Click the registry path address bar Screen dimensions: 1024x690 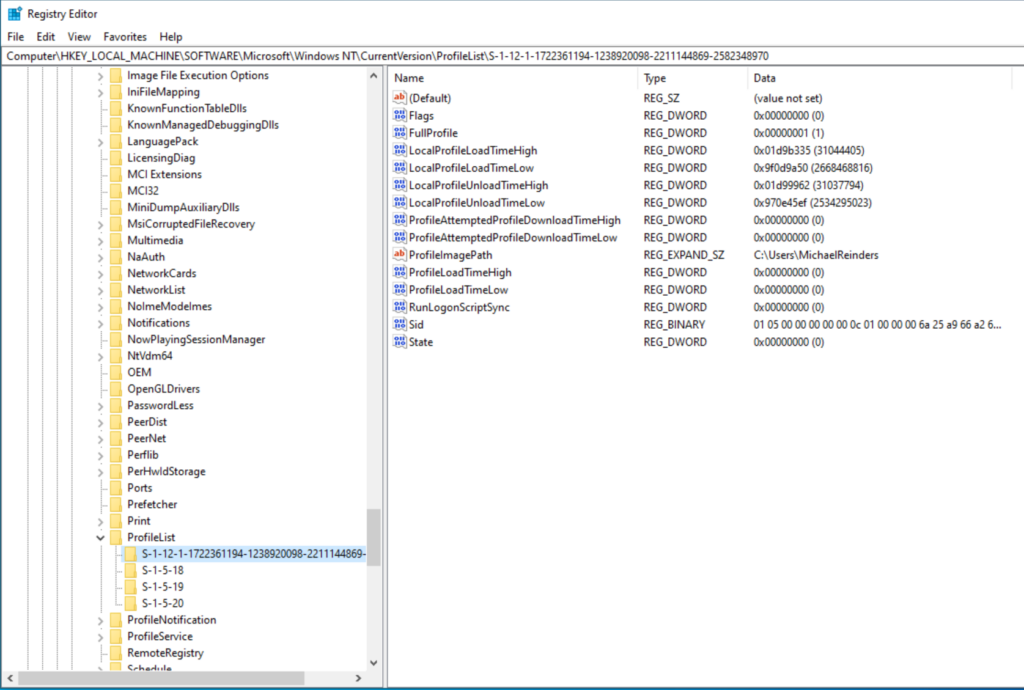point(512,56)
